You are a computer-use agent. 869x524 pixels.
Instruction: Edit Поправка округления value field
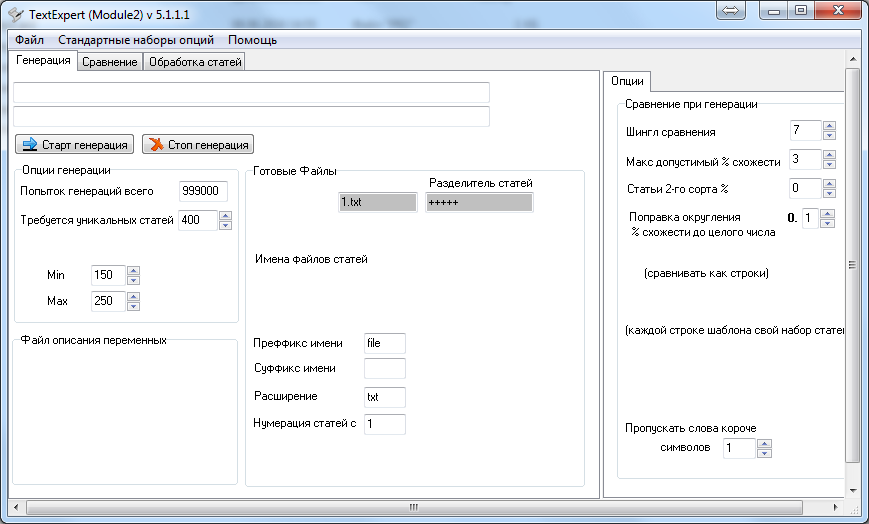coord(810,218)
